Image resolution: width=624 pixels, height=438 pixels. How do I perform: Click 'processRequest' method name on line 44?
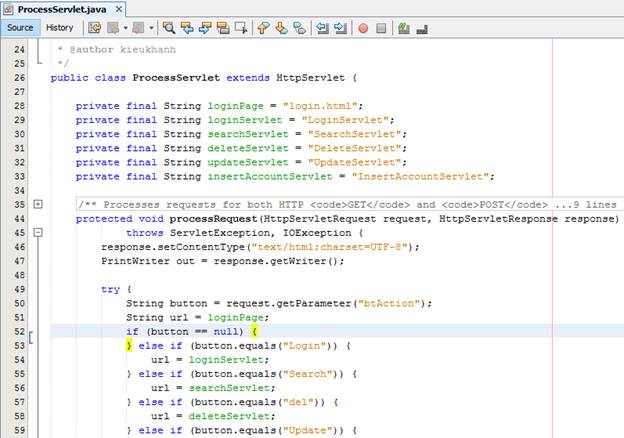point(213,219)
